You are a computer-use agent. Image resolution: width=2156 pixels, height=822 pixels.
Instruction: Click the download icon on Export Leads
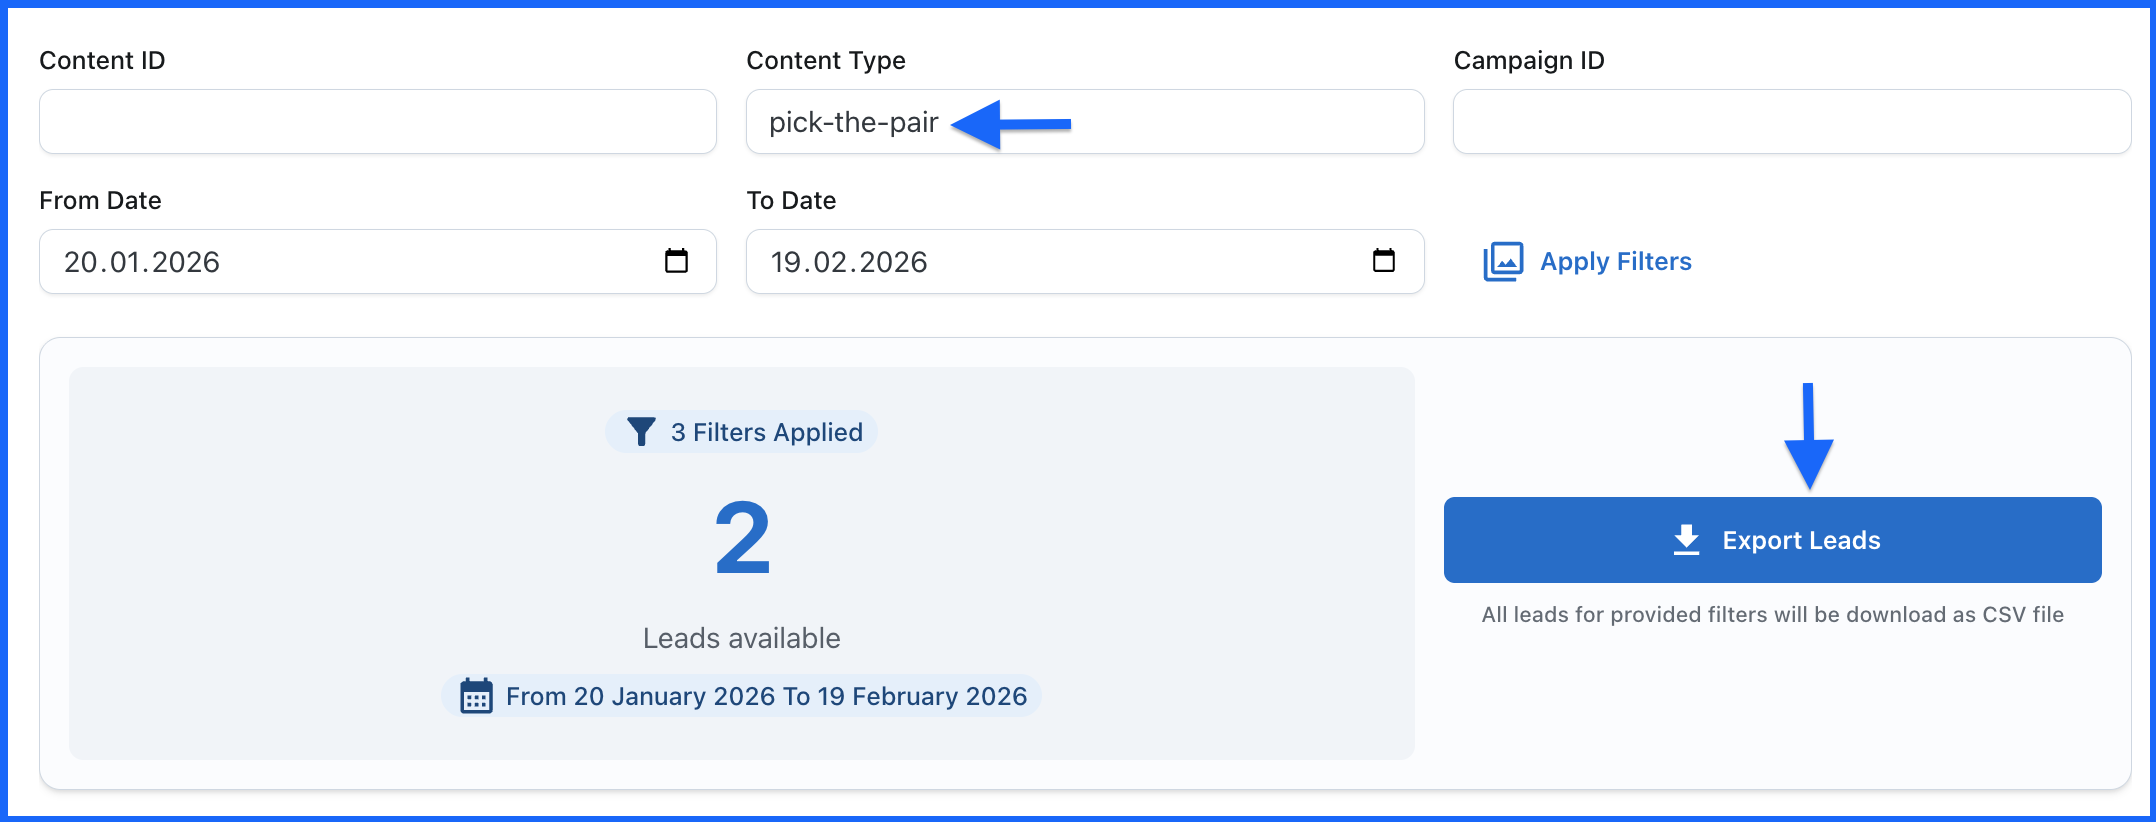tap(1686, 540)
